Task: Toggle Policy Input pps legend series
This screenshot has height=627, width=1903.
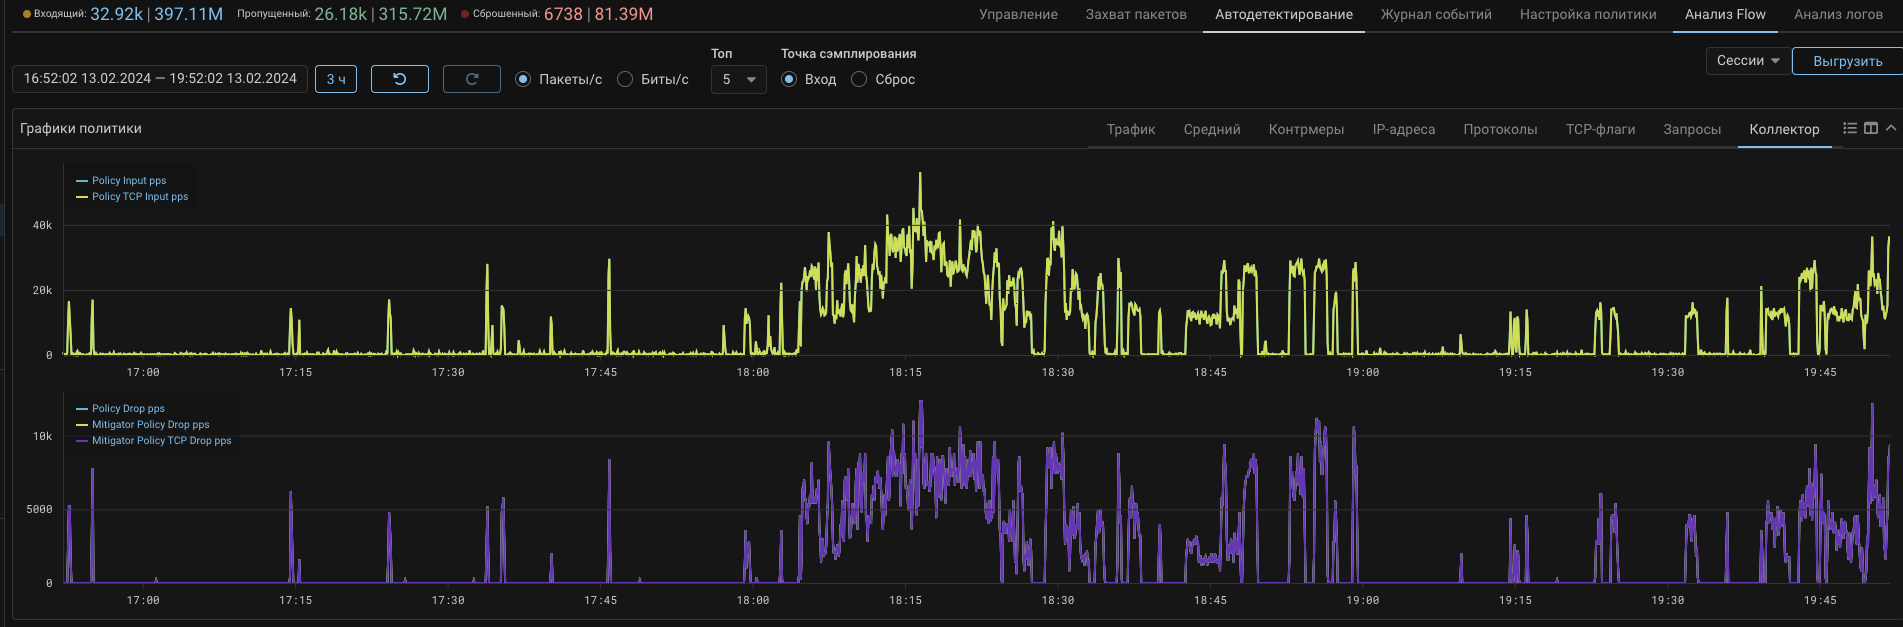Action: (x=128, y=181)
